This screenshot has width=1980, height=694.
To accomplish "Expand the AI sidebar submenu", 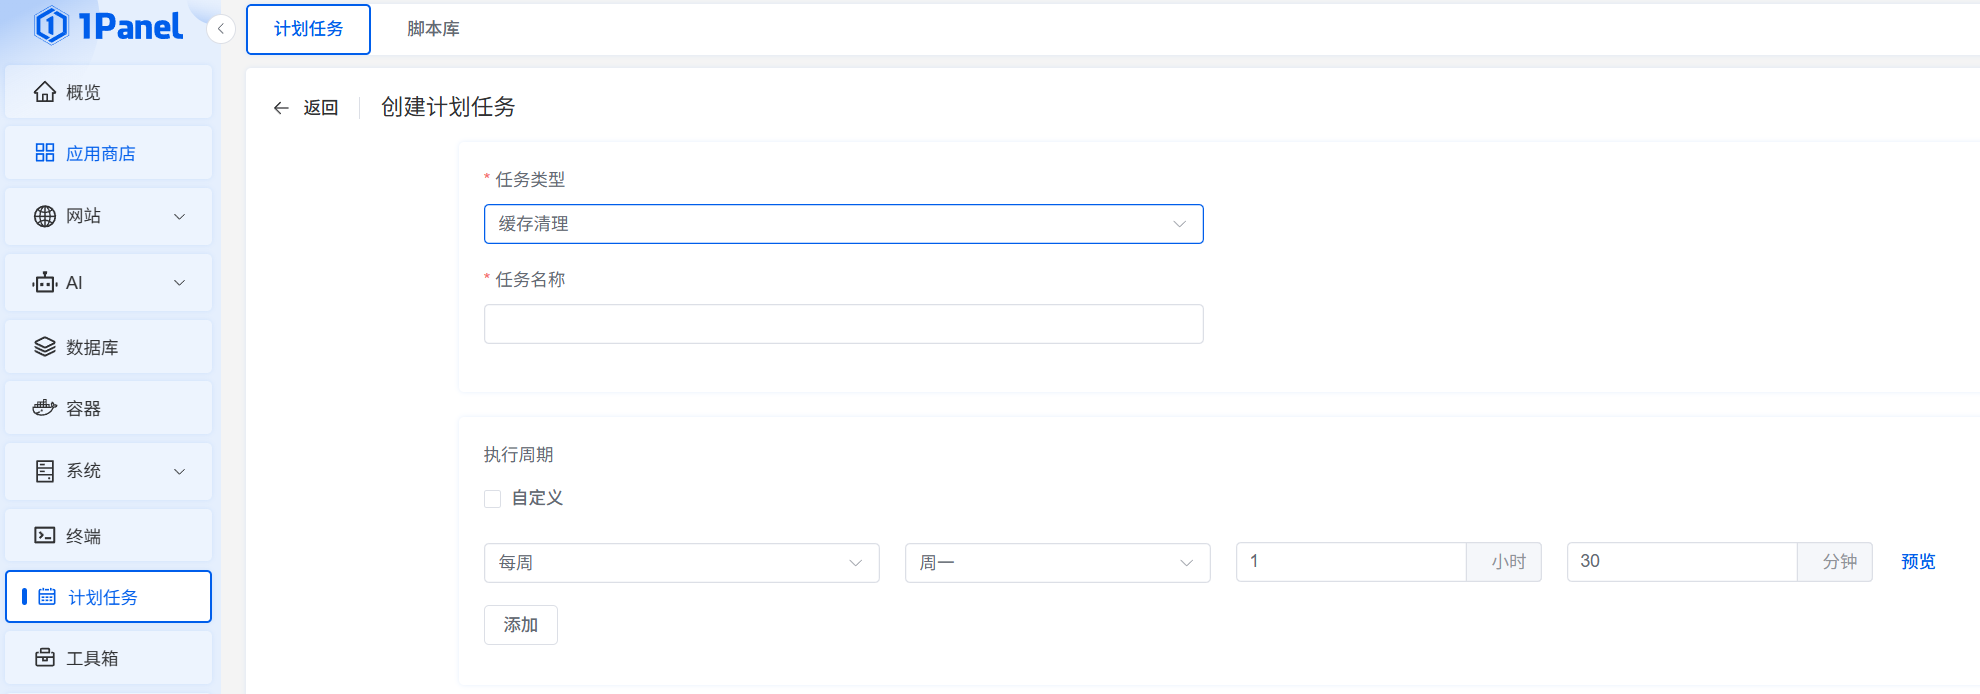I will pos(180,283).
